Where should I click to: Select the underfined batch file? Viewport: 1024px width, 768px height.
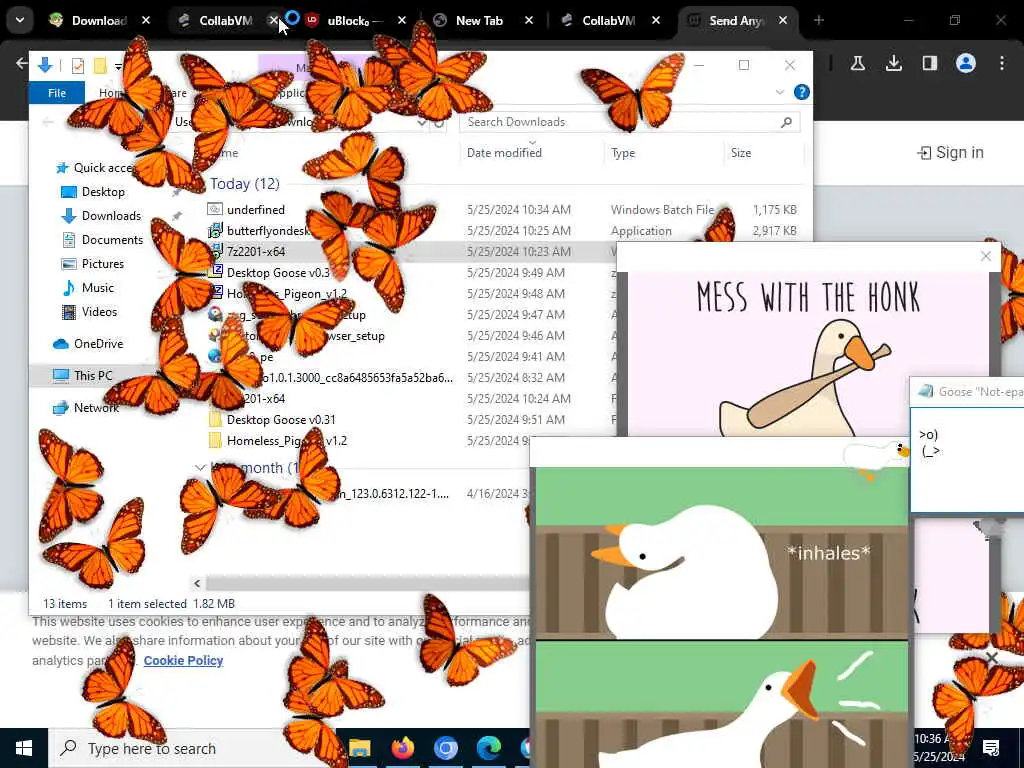[x=255, y=210]
